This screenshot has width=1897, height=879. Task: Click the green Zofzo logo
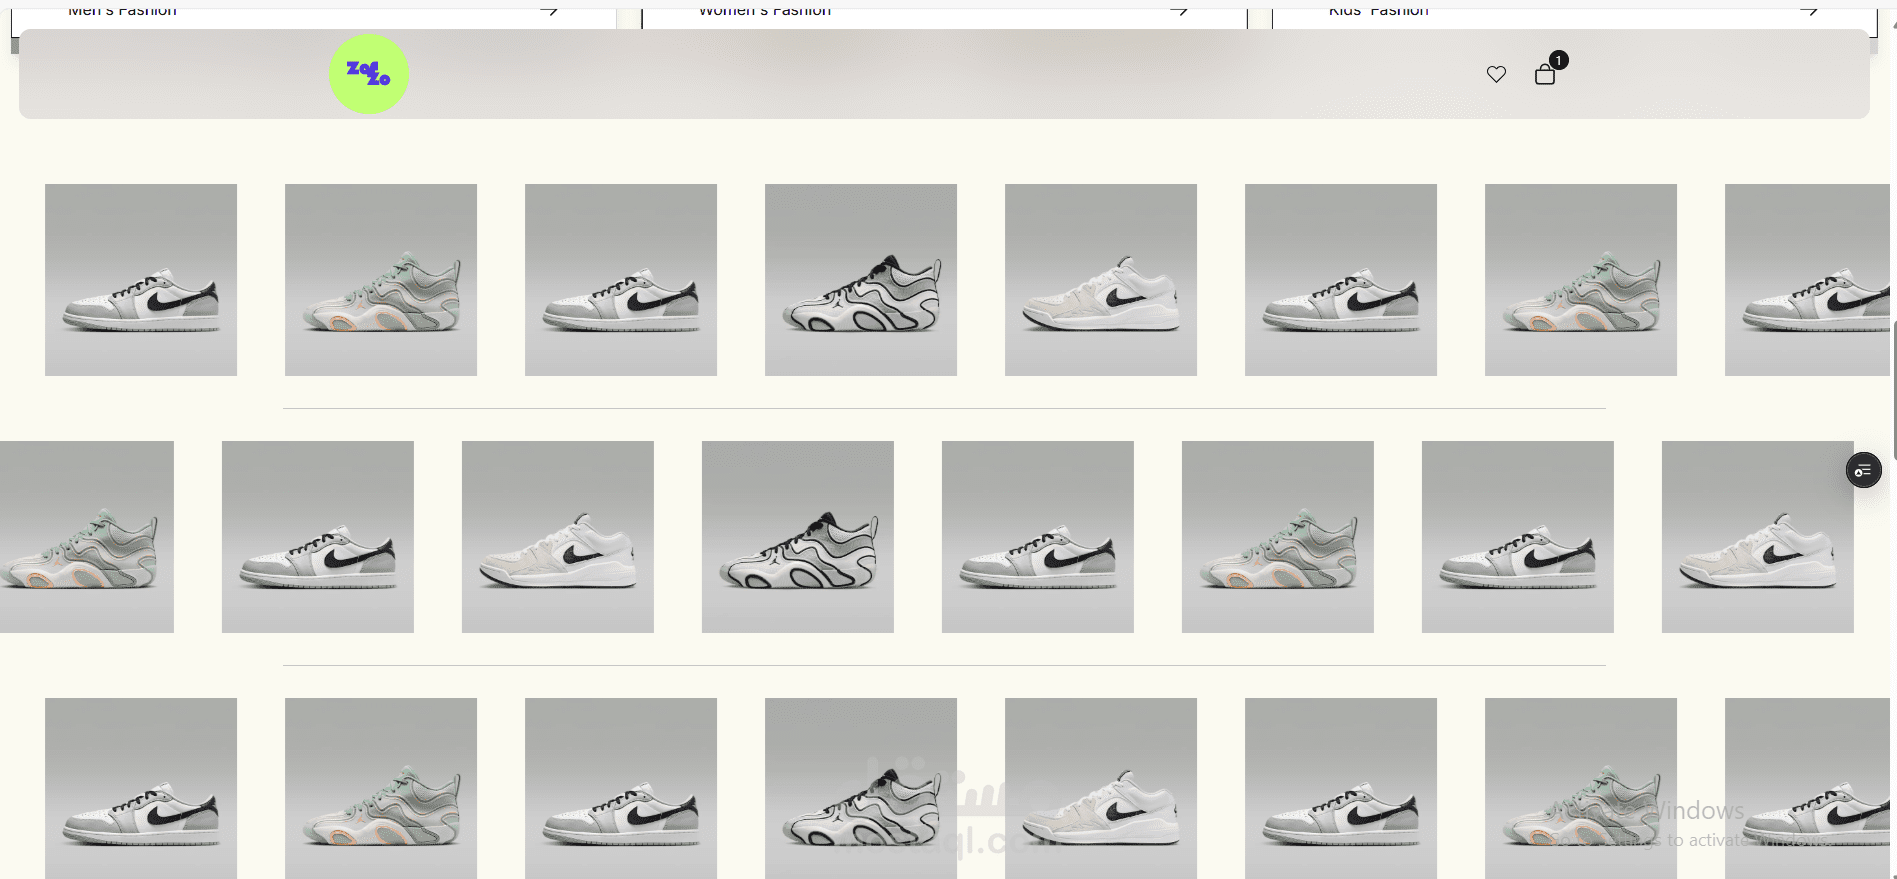point(369,74)
